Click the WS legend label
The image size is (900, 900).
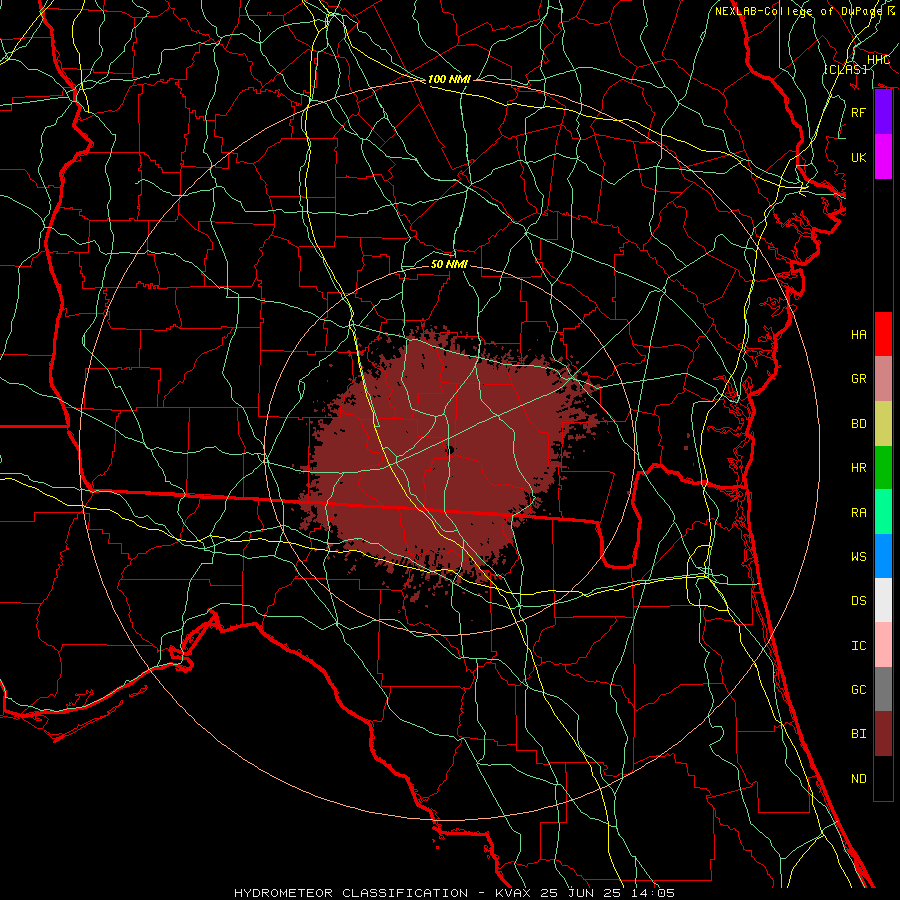point(858,557)
